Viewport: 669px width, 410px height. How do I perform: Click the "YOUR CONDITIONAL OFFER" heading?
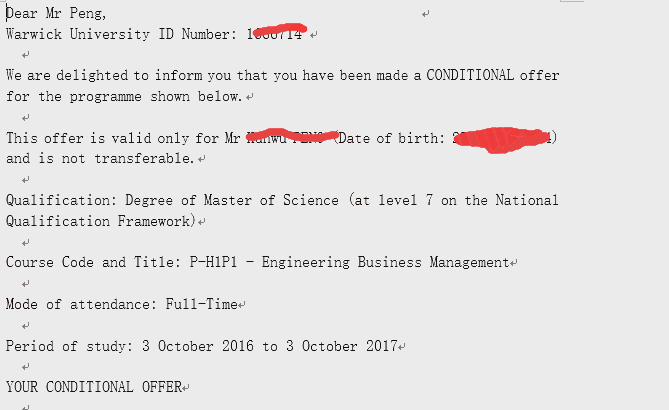pyautogui.click(x=94, y=387)
